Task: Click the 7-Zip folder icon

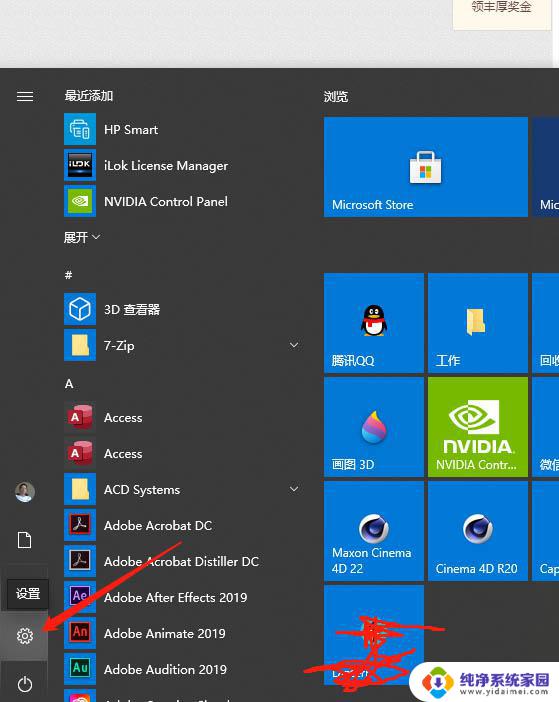Action: tap(80, 345)
